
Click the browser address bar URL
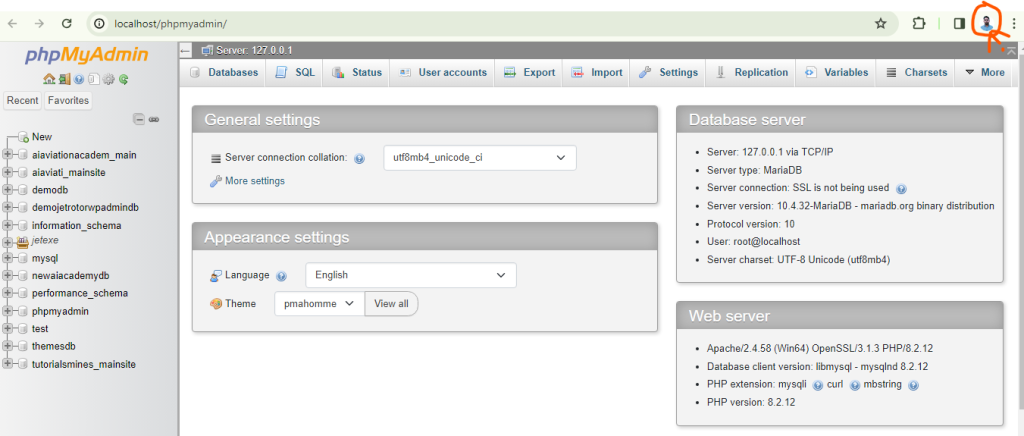point(170,23)
